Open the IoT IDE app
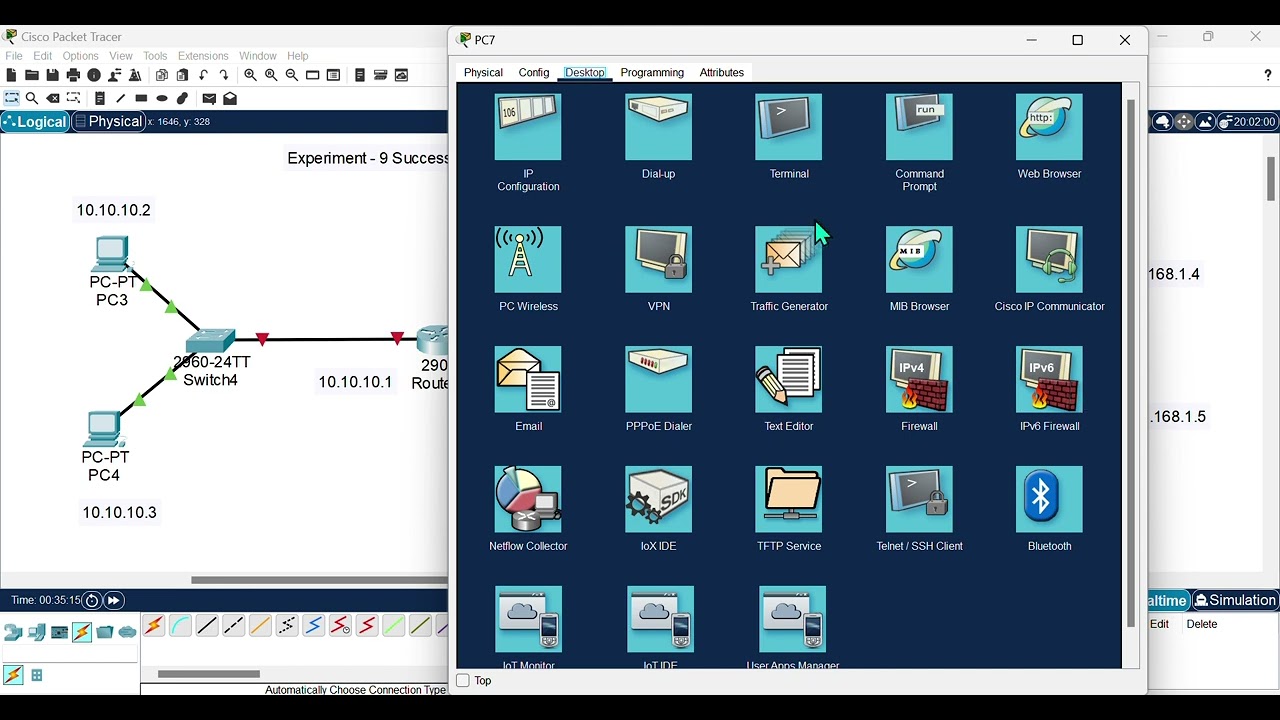 [660, 619]
